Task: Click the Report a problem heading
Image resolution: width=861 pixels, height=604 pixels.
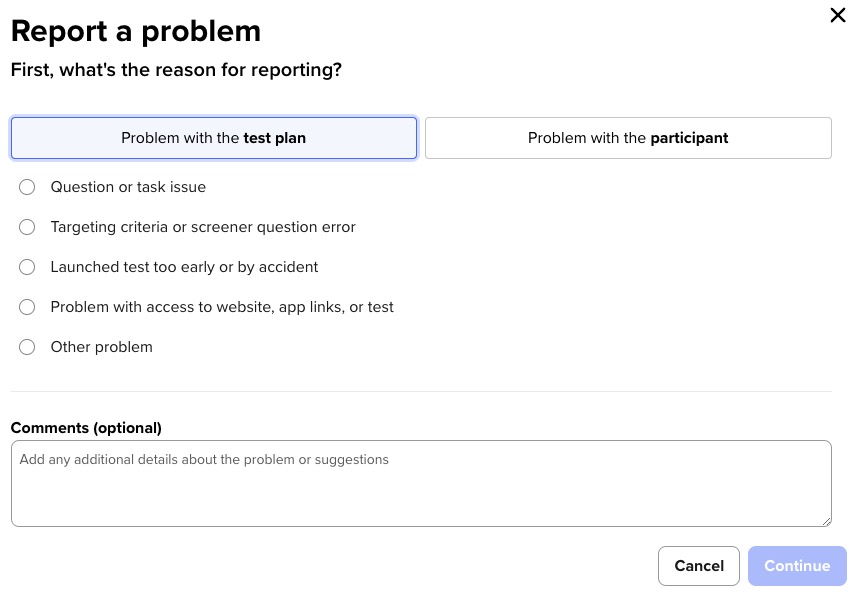Action: tap(136, 31)
